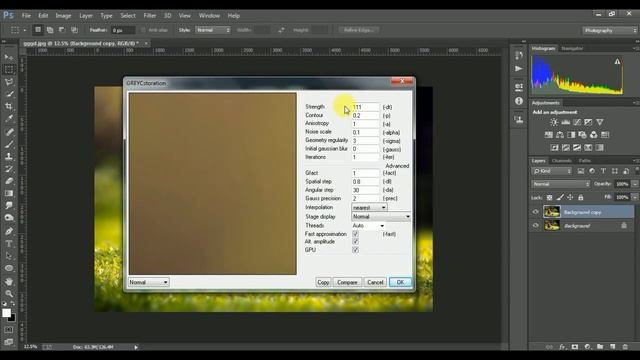Add an Exposure adjustment
The height and width of the screenshot is (360, 640).
click(x=588, y=122)
